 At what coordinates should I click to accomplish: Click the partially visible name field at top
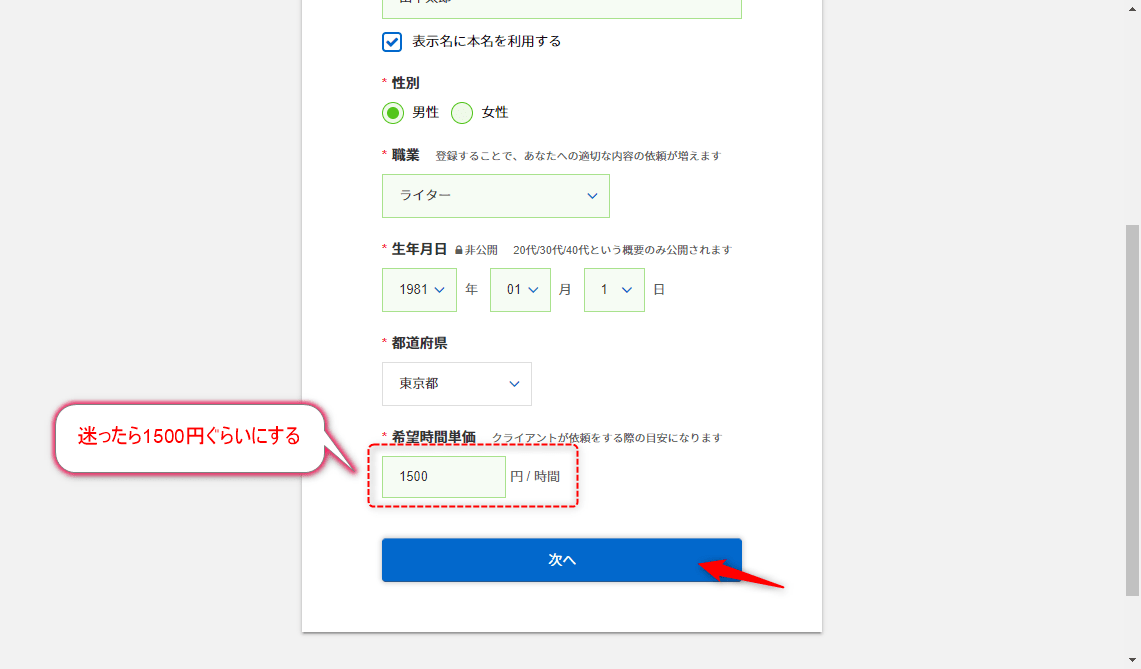coord(561,8)
